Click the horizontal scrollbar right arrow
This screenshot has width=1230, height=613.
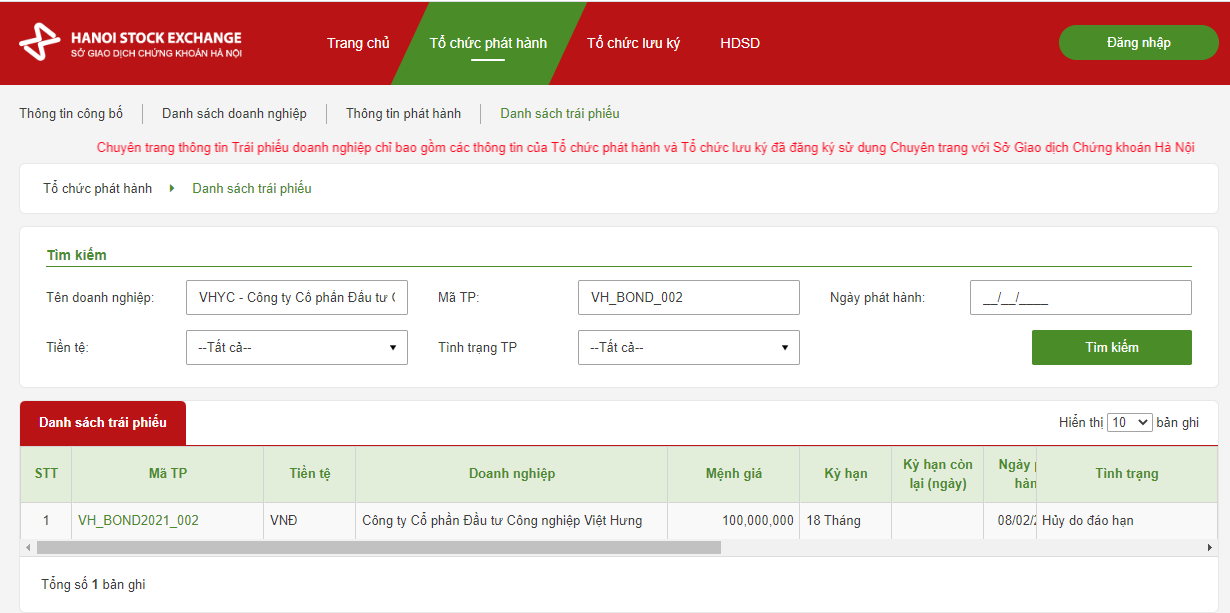coord(1209,548)
